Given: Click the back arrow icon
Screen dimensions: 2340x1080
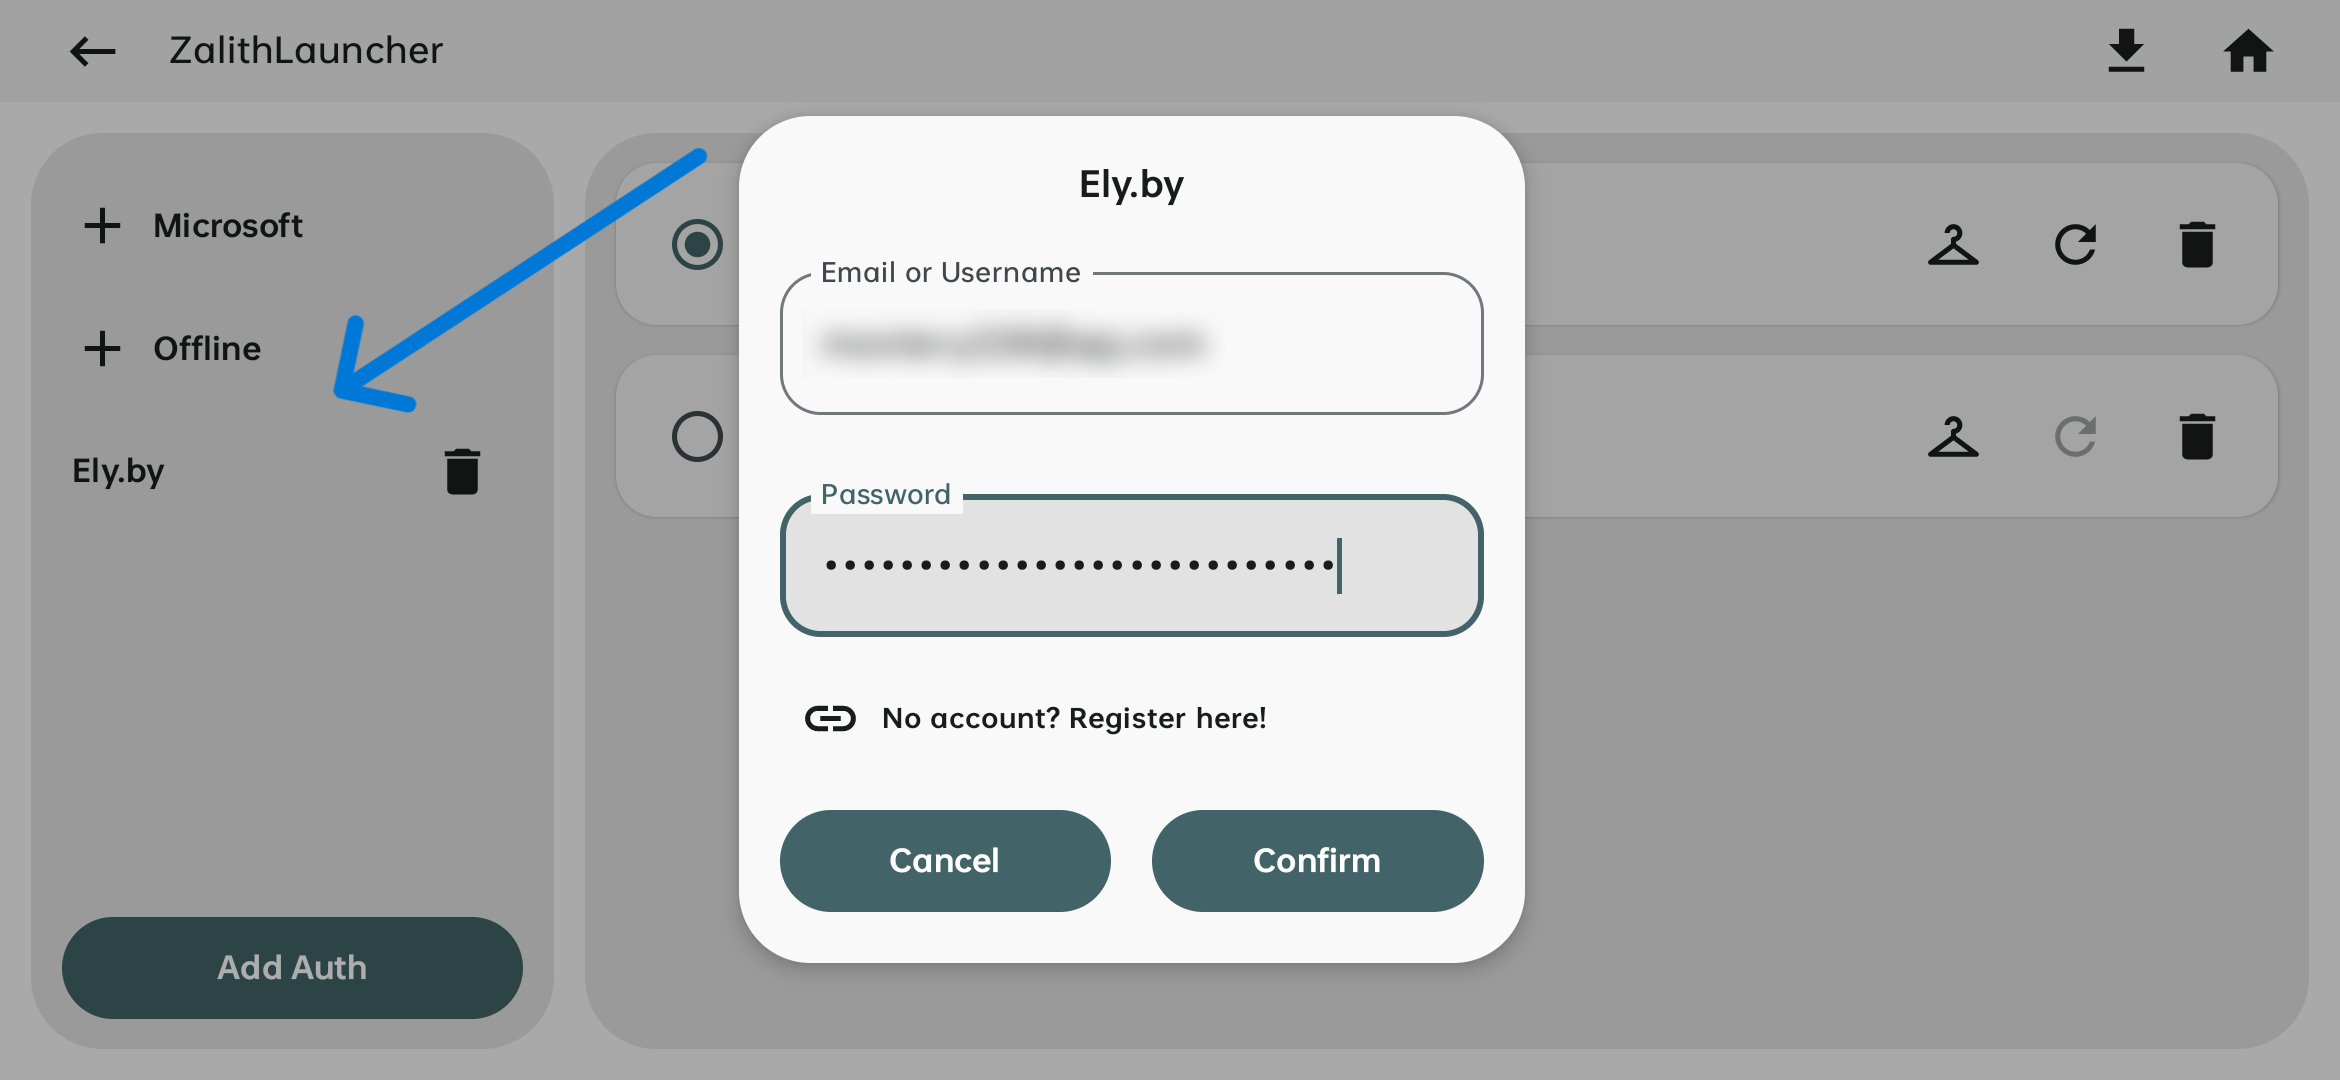Looking at the screenshot, I should 93,51.
